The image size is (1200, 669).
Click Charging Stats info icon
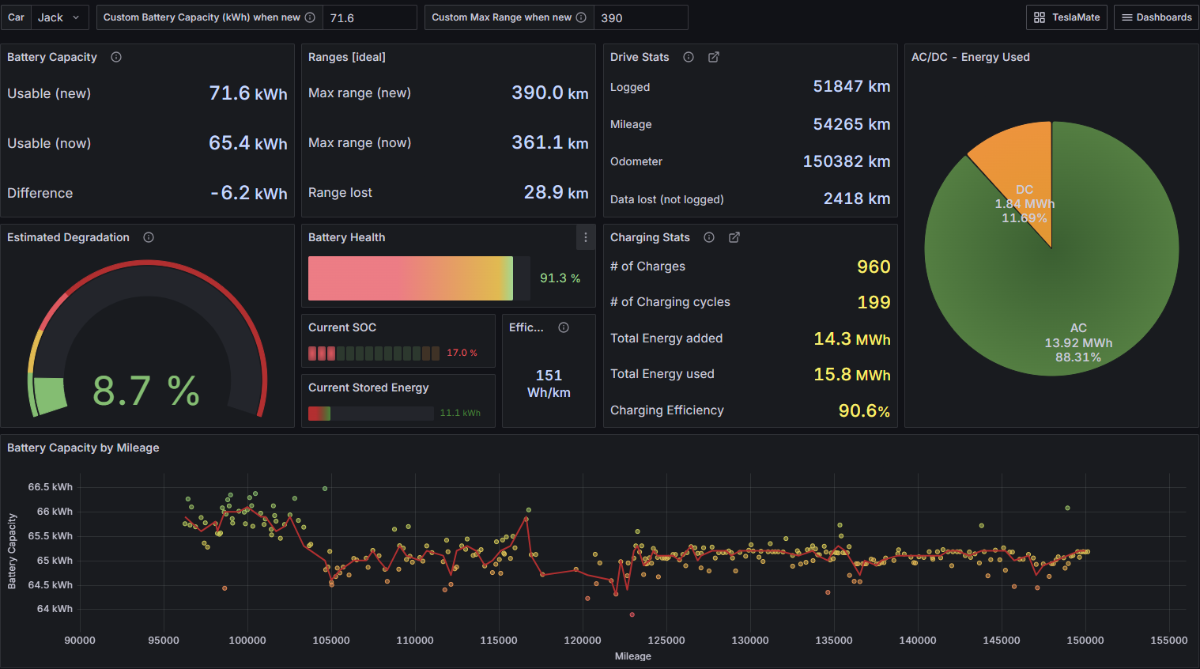click(x=708, y=238)
